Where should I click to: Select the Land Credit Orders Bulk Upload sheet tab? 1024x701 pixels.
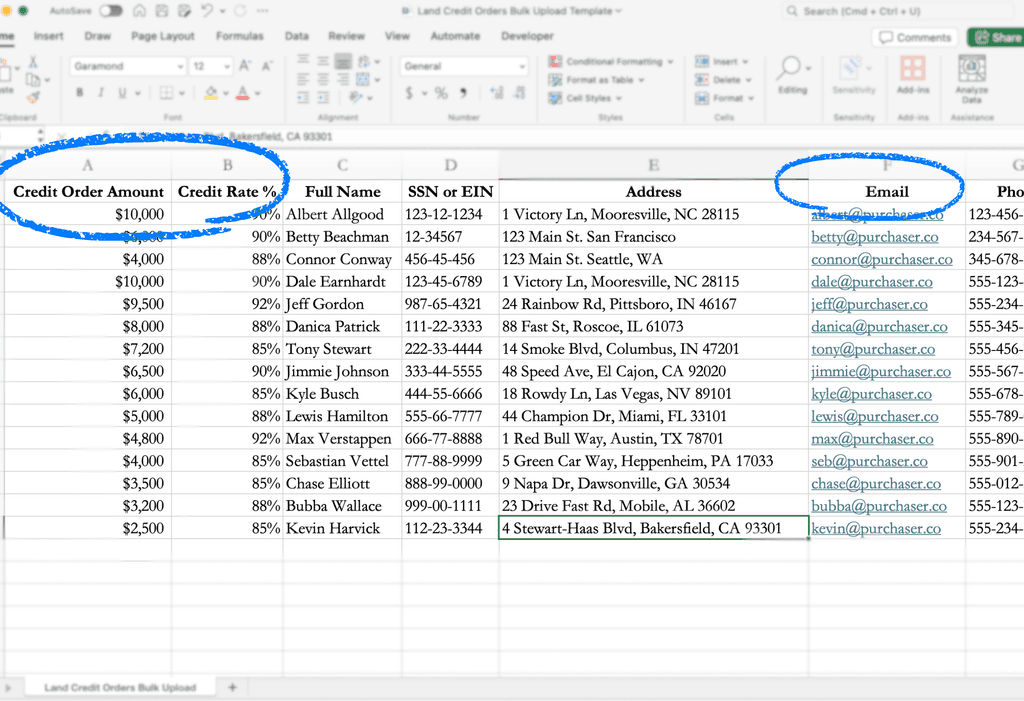[120, 687]
